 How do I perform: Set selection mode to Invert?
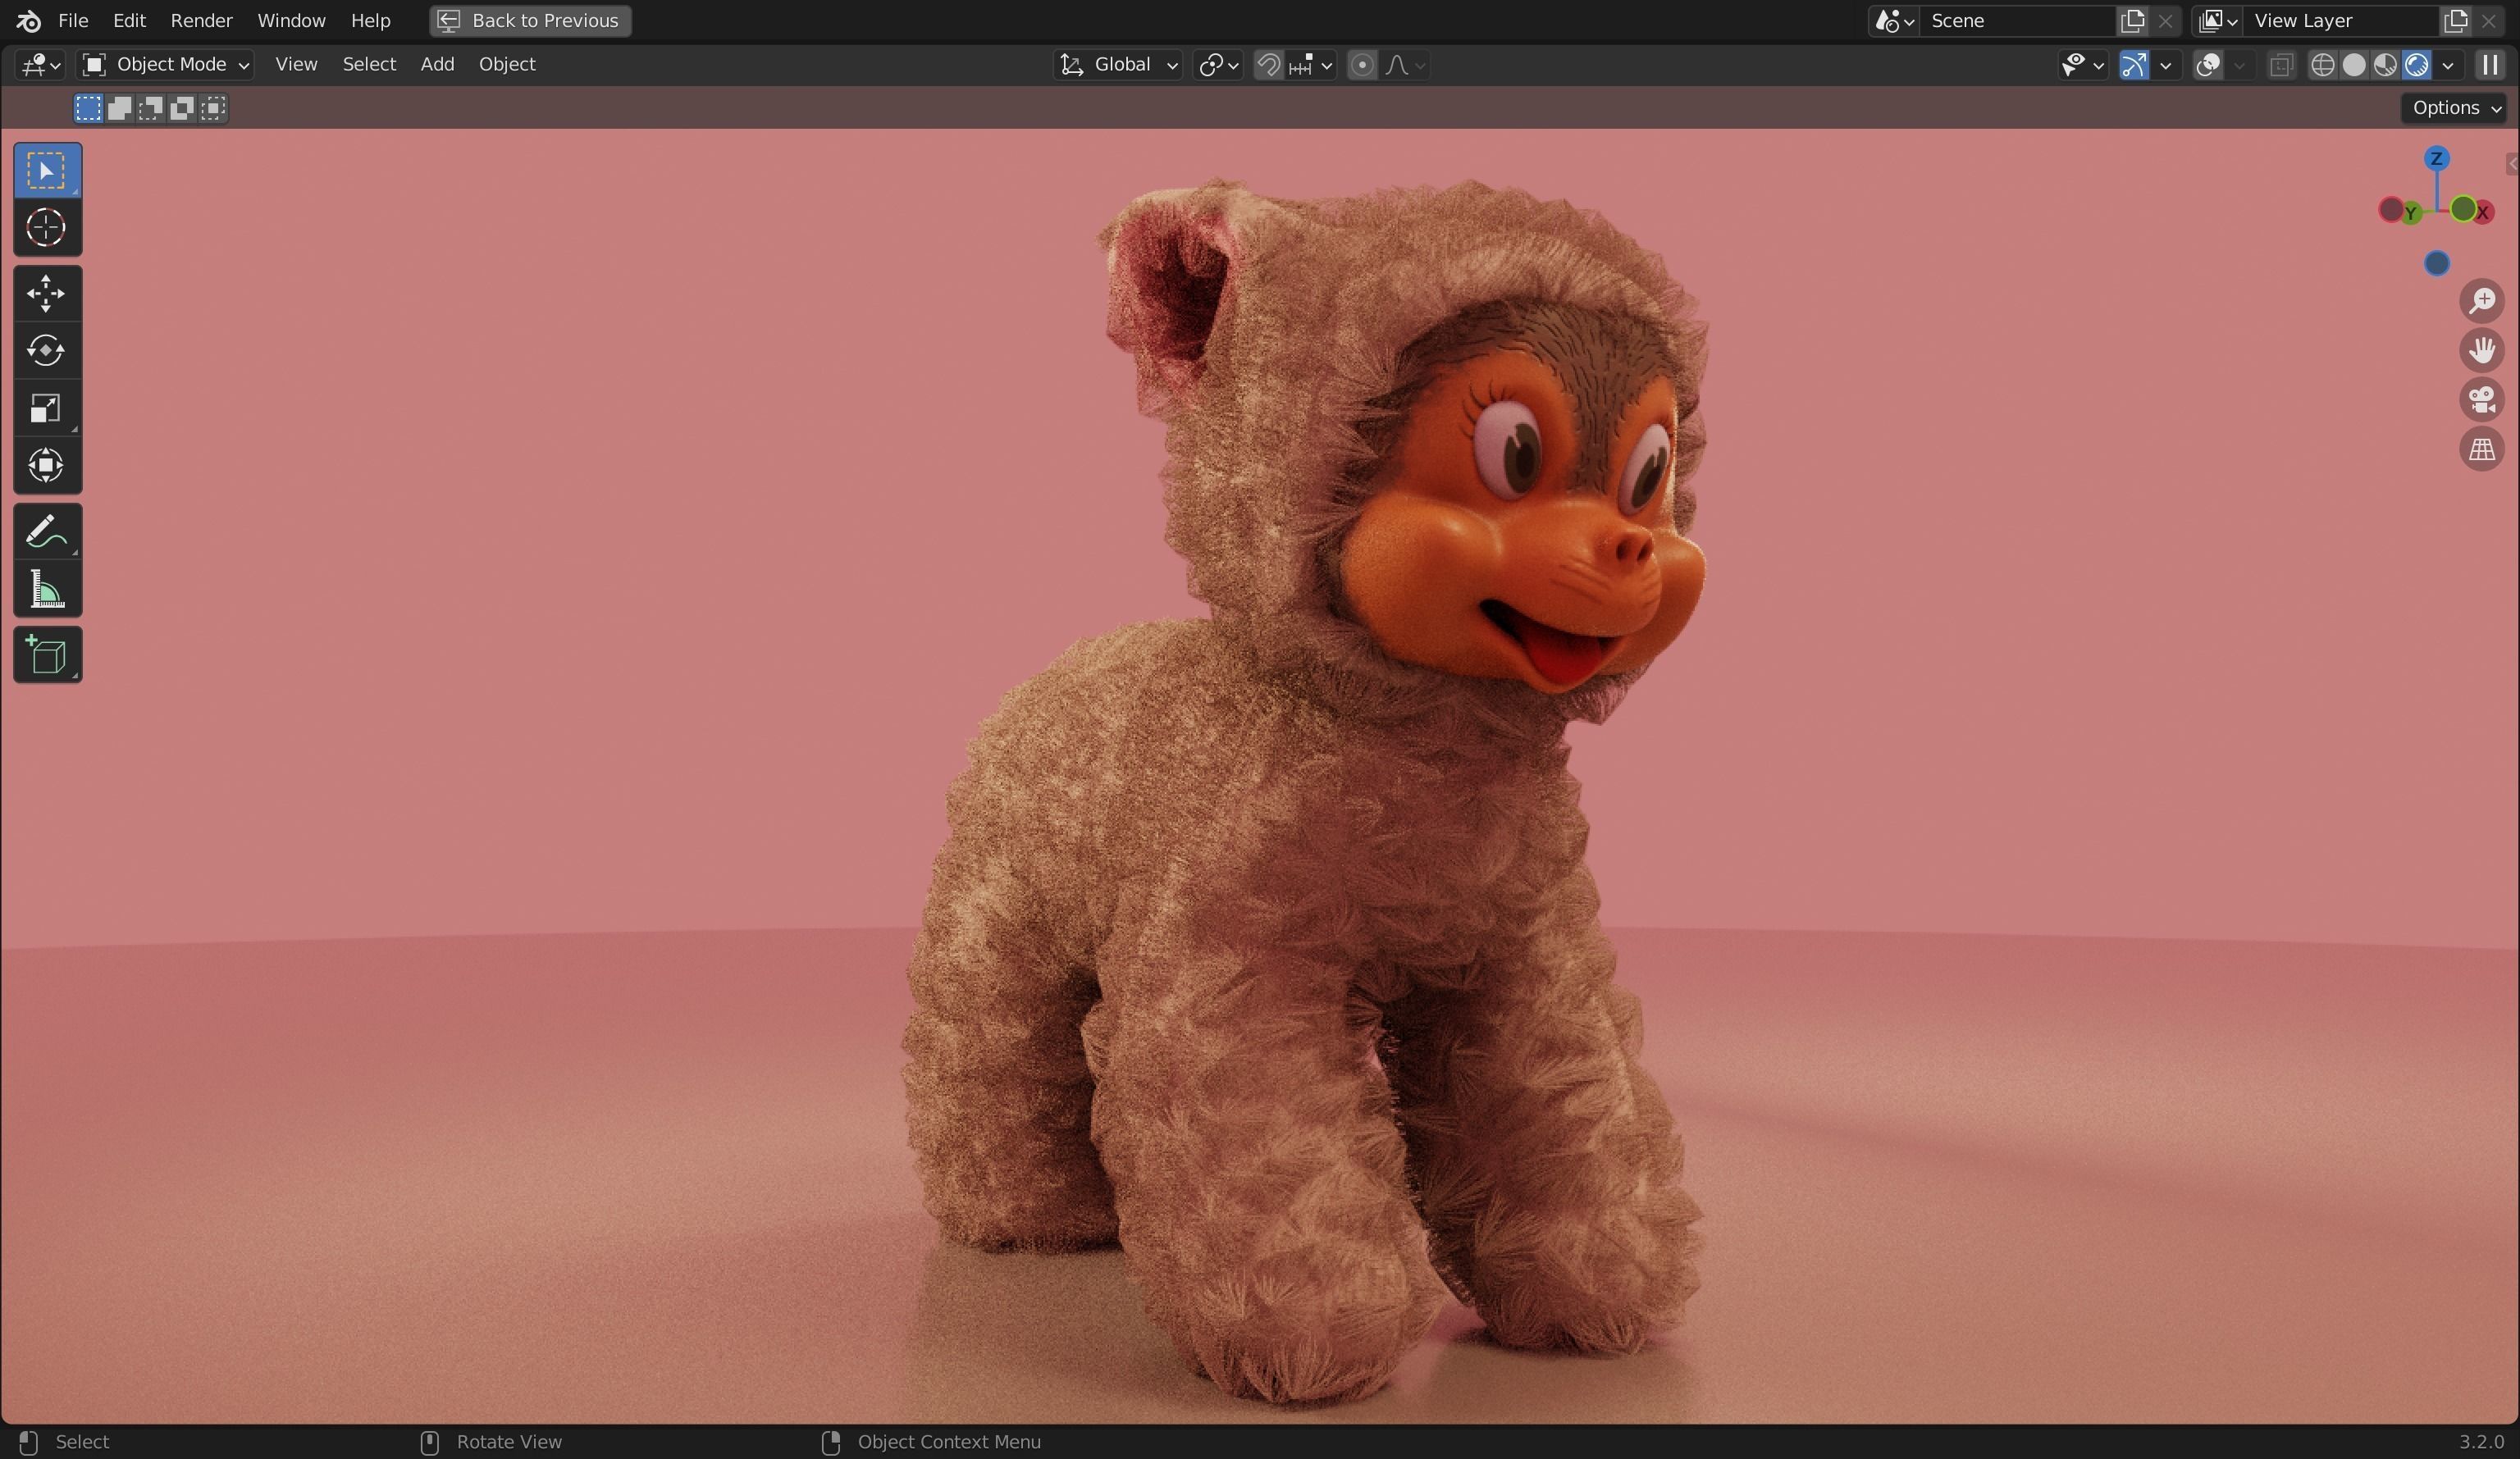pyautogui.click(x=181, y=108)
